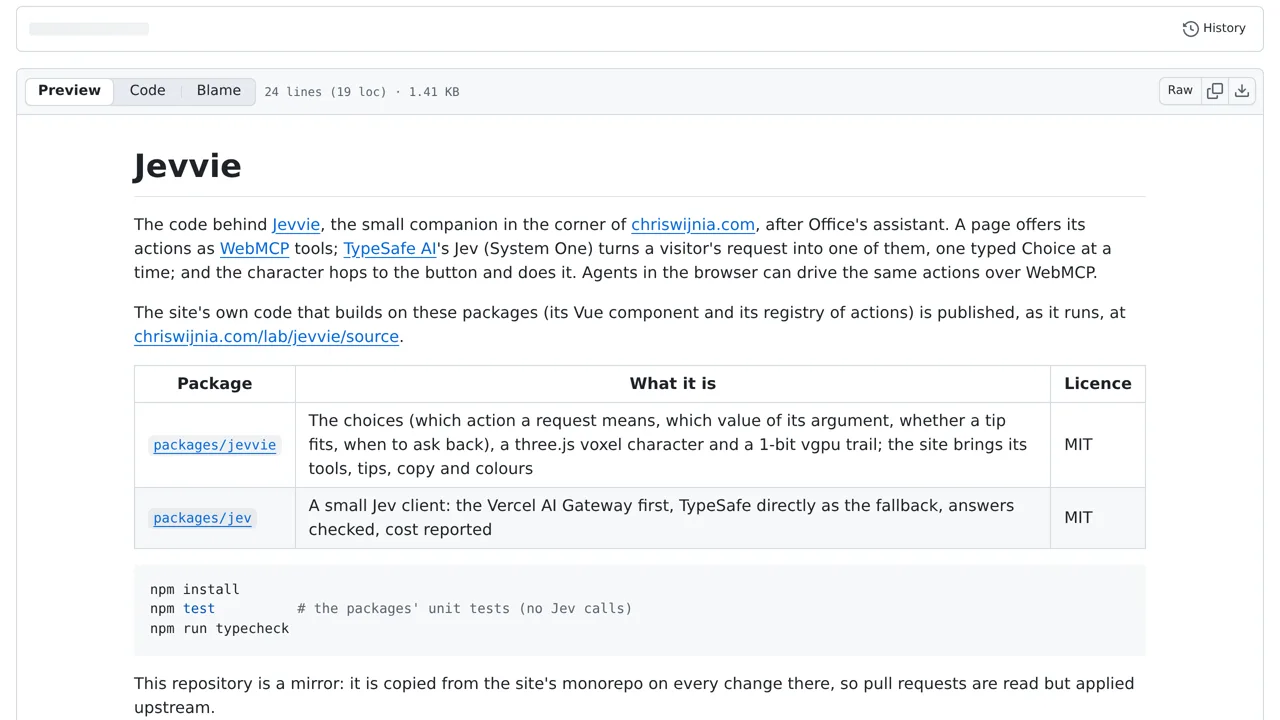Click the 'npm run typecheck' code line

point(220,629)
